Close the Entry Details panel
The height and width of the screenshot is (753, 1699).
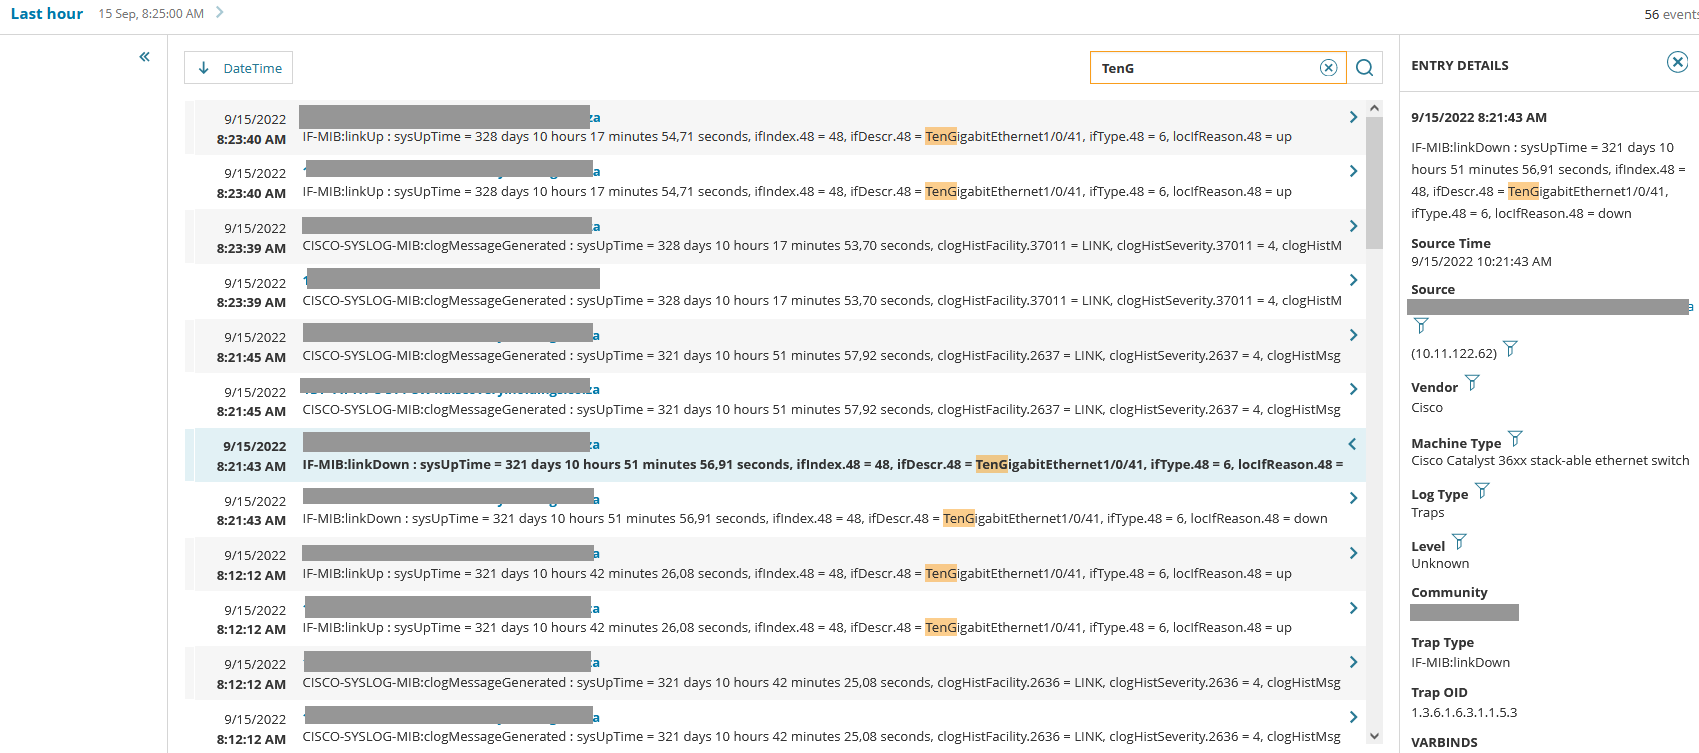click(x=1677, y=62)
